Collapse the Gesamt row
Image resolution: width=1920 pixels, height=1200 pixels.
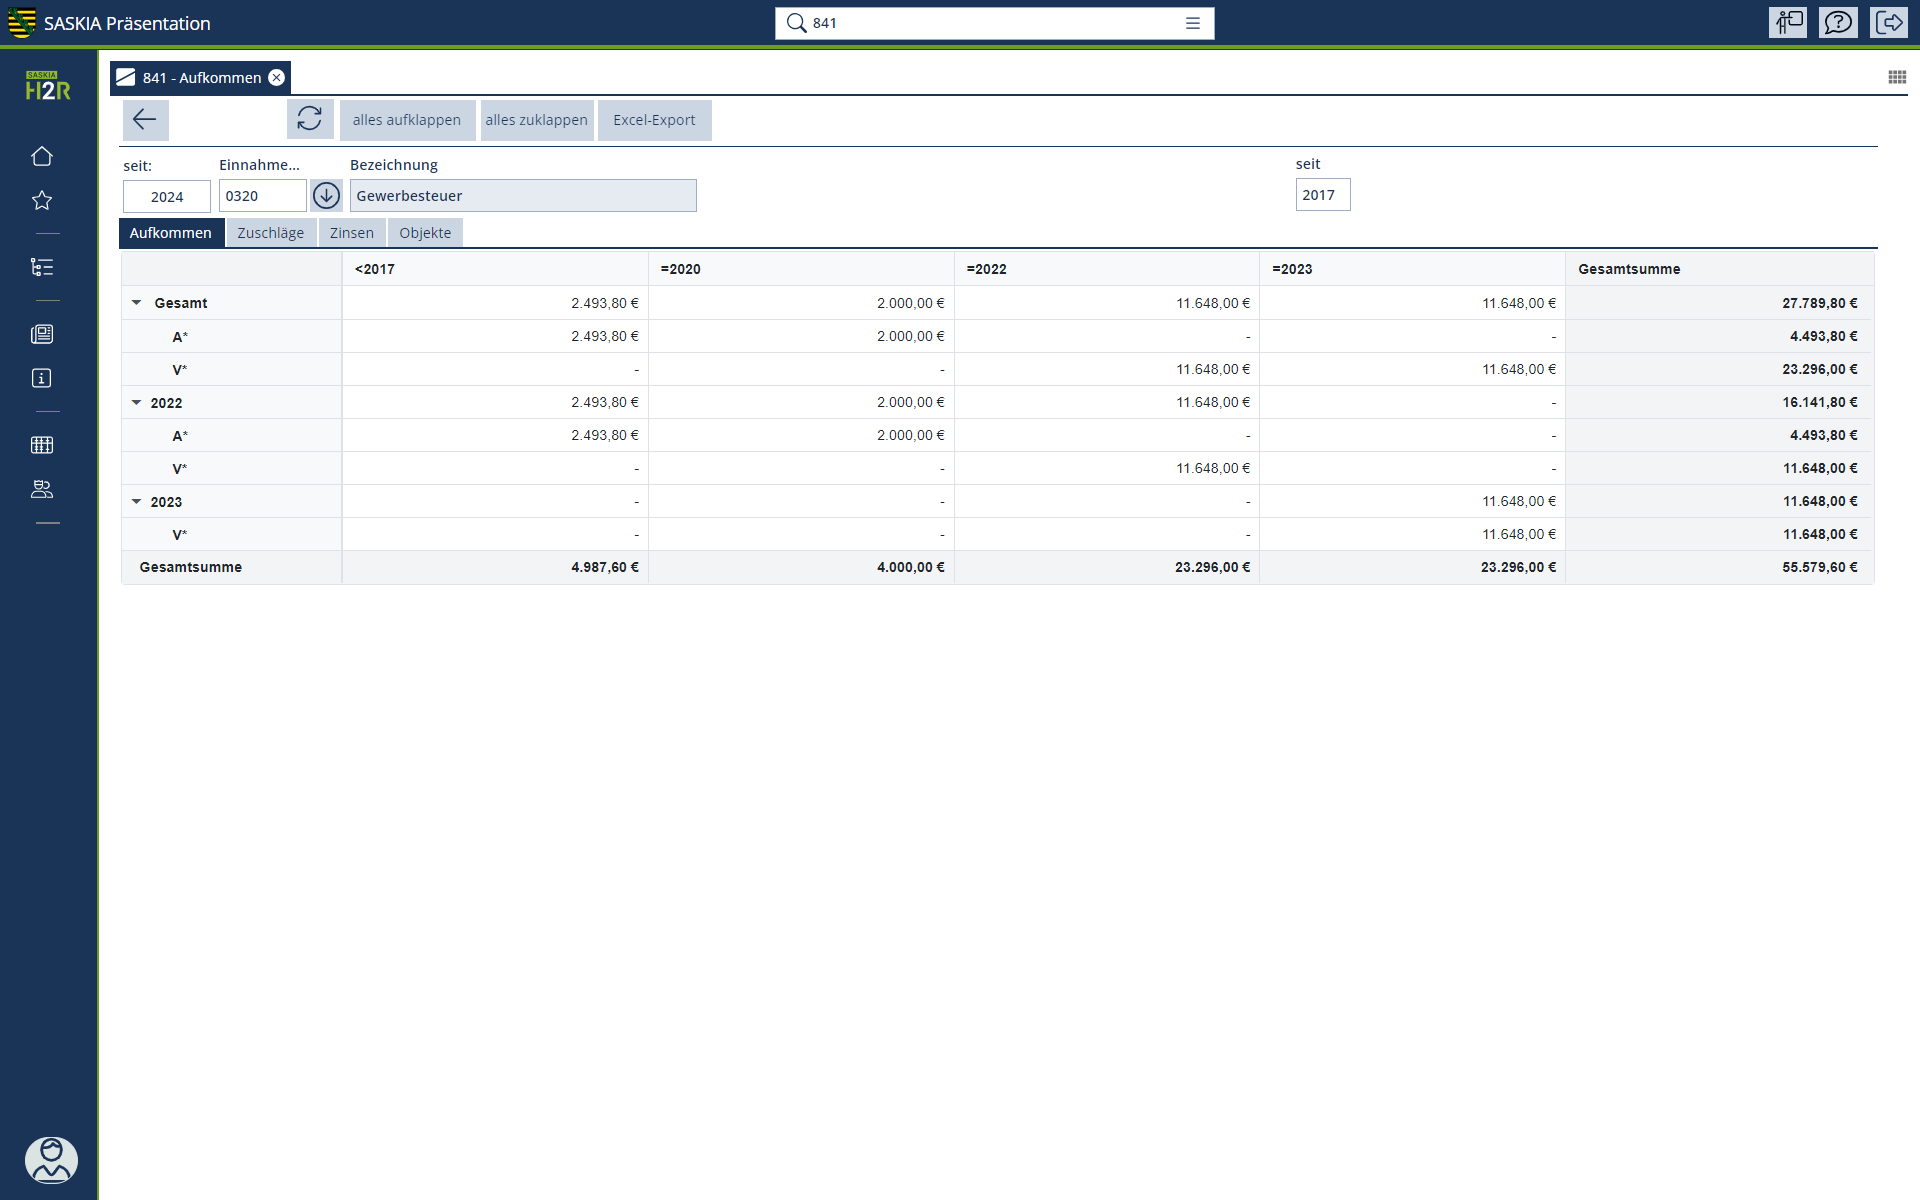(137, 303)
